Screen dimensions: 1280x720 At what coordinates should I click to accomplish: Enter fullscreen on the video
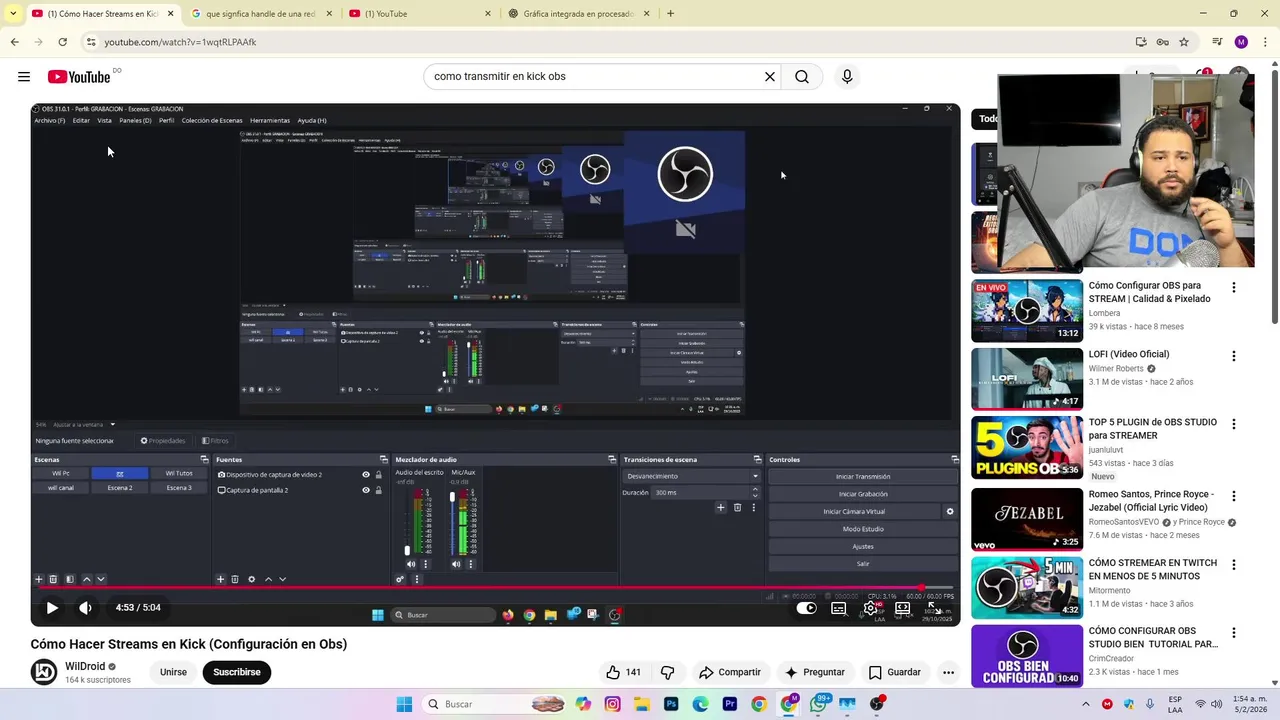933,608
